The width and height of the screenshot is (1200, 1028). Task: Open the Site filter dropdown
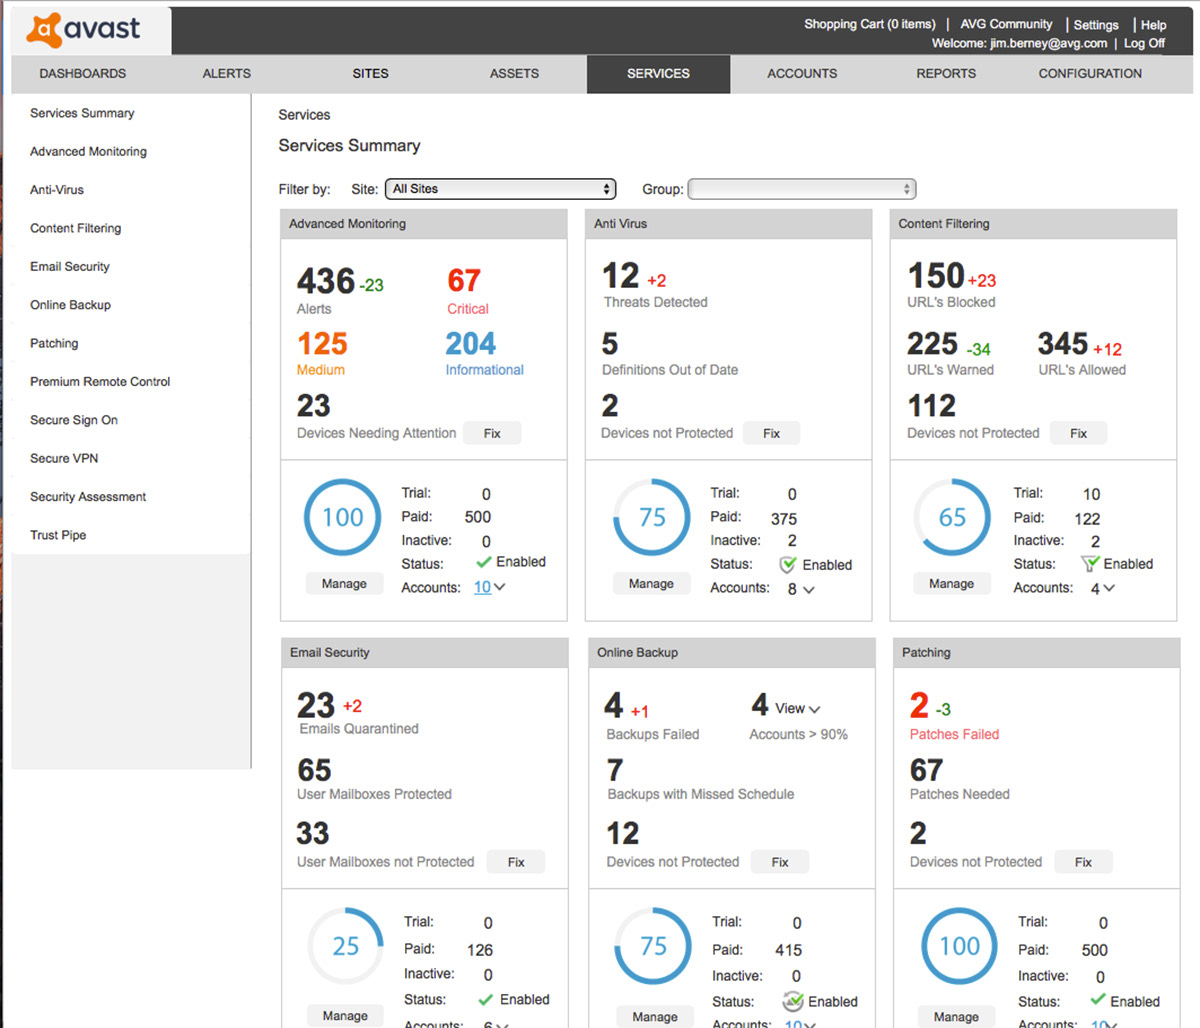point(501,189)
